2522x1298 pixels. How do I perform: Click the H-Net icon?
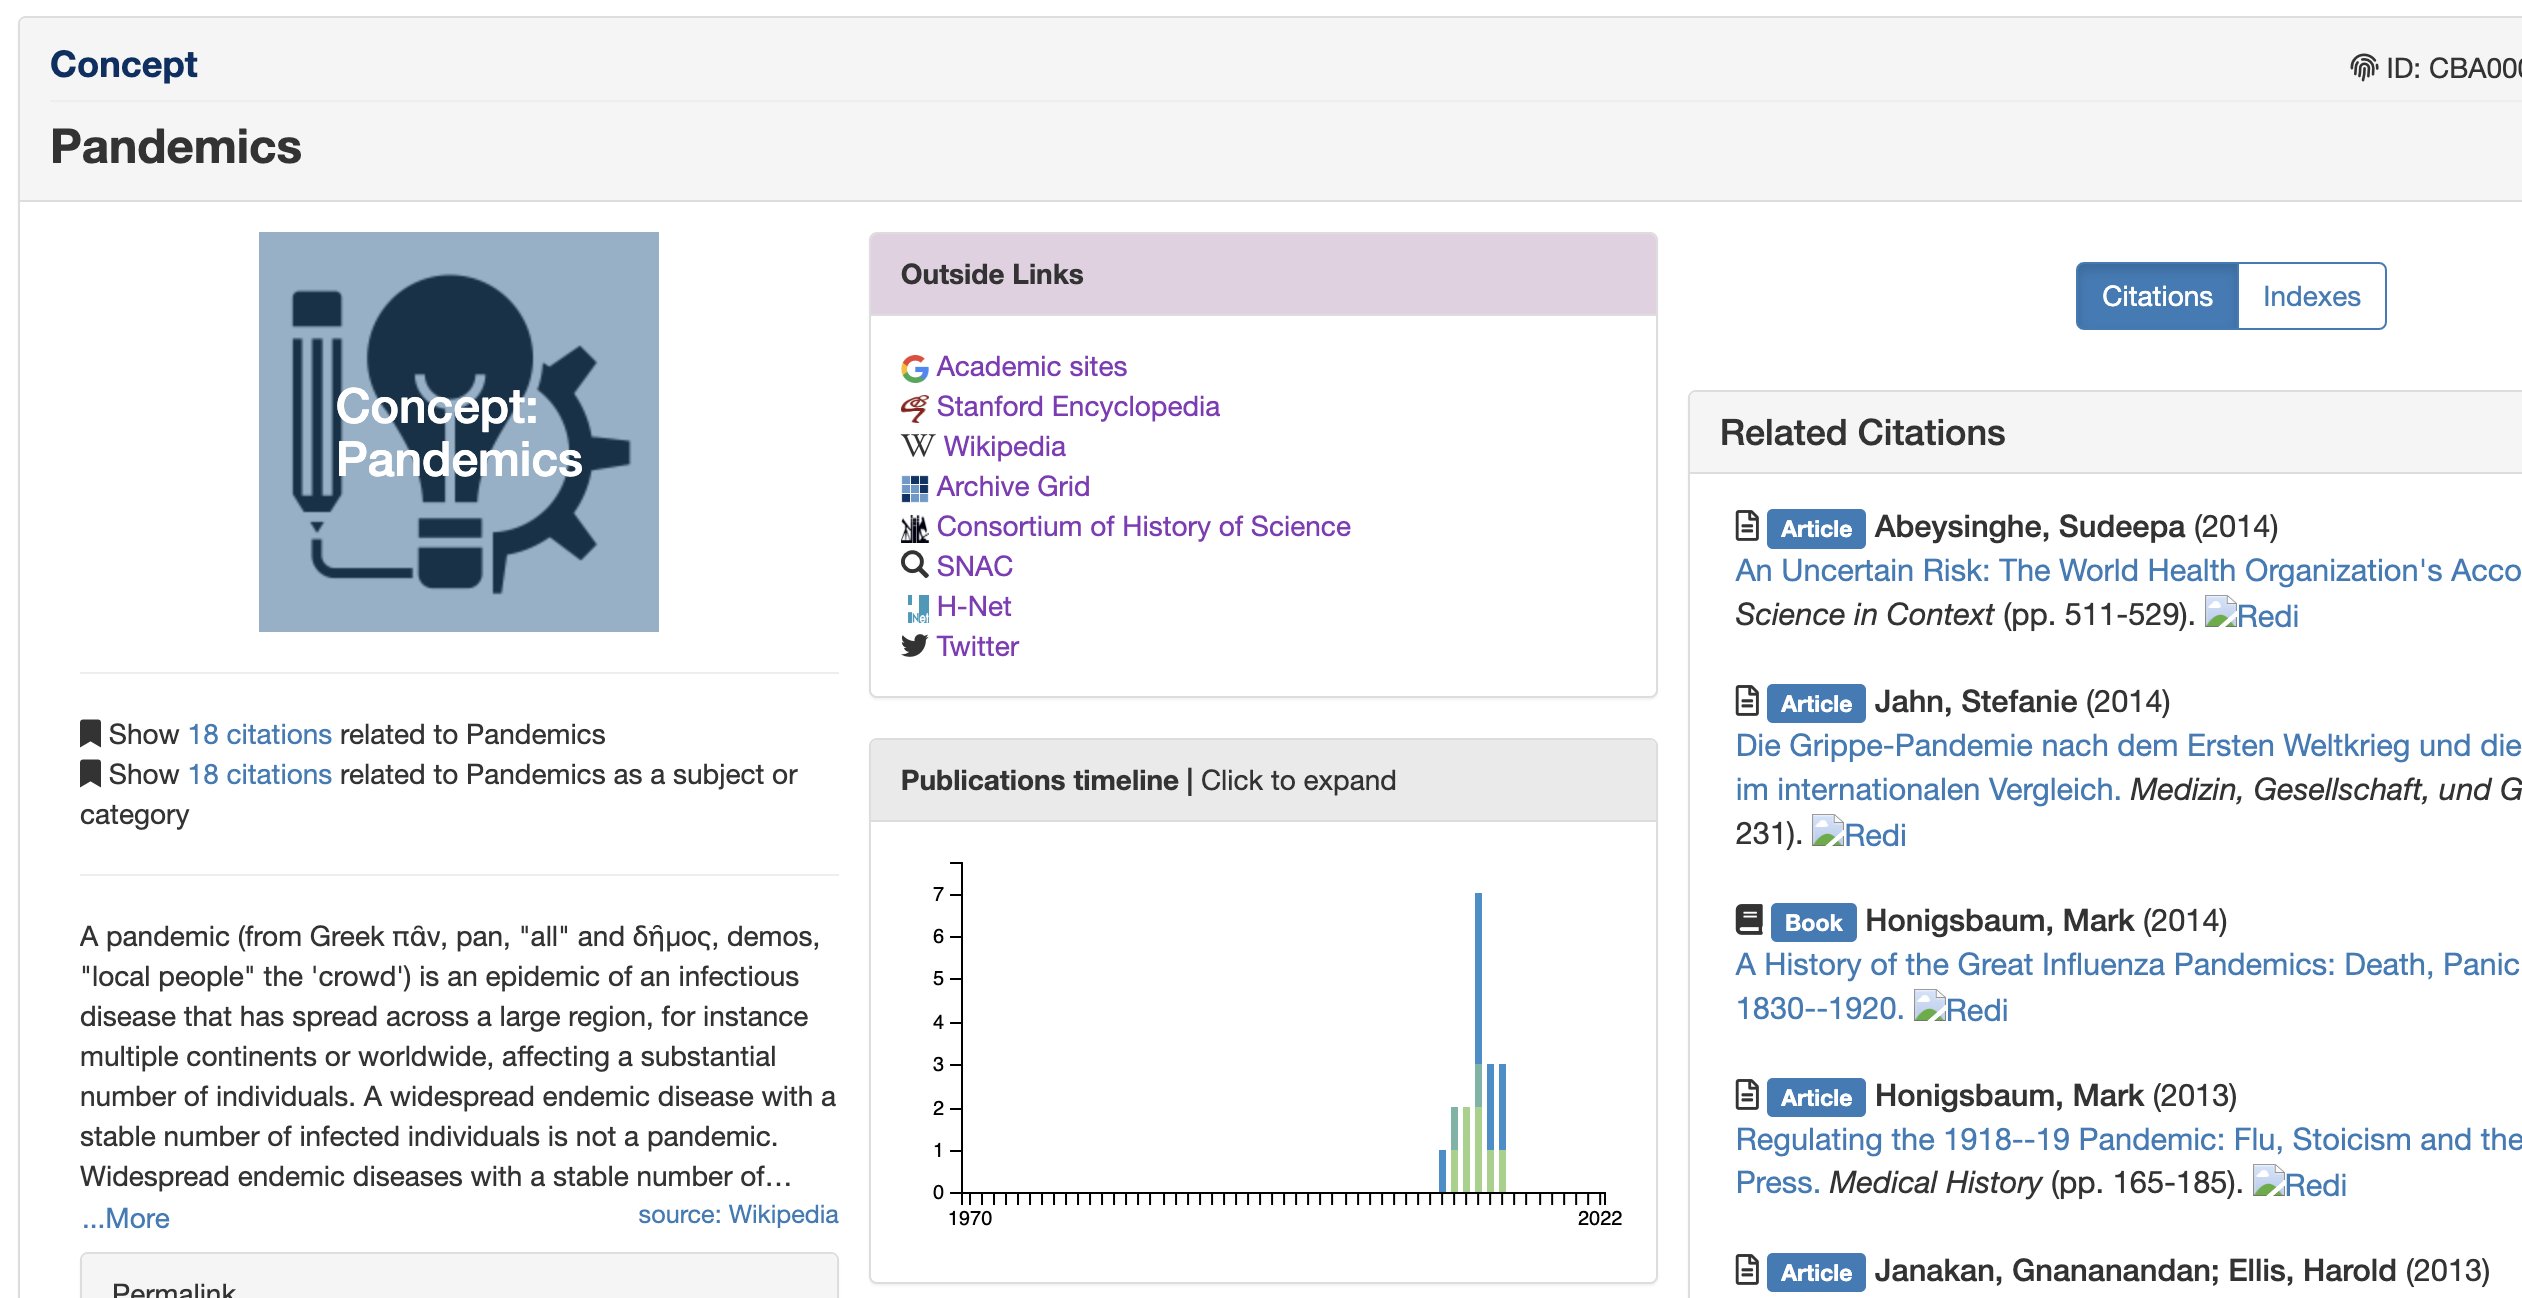point(916,607)
